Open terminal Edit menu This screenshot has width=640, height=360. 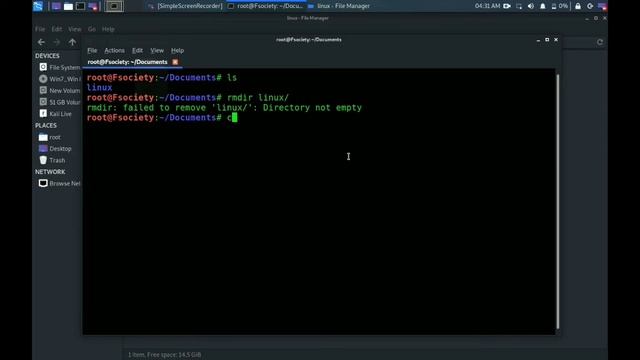pos(137,51)
